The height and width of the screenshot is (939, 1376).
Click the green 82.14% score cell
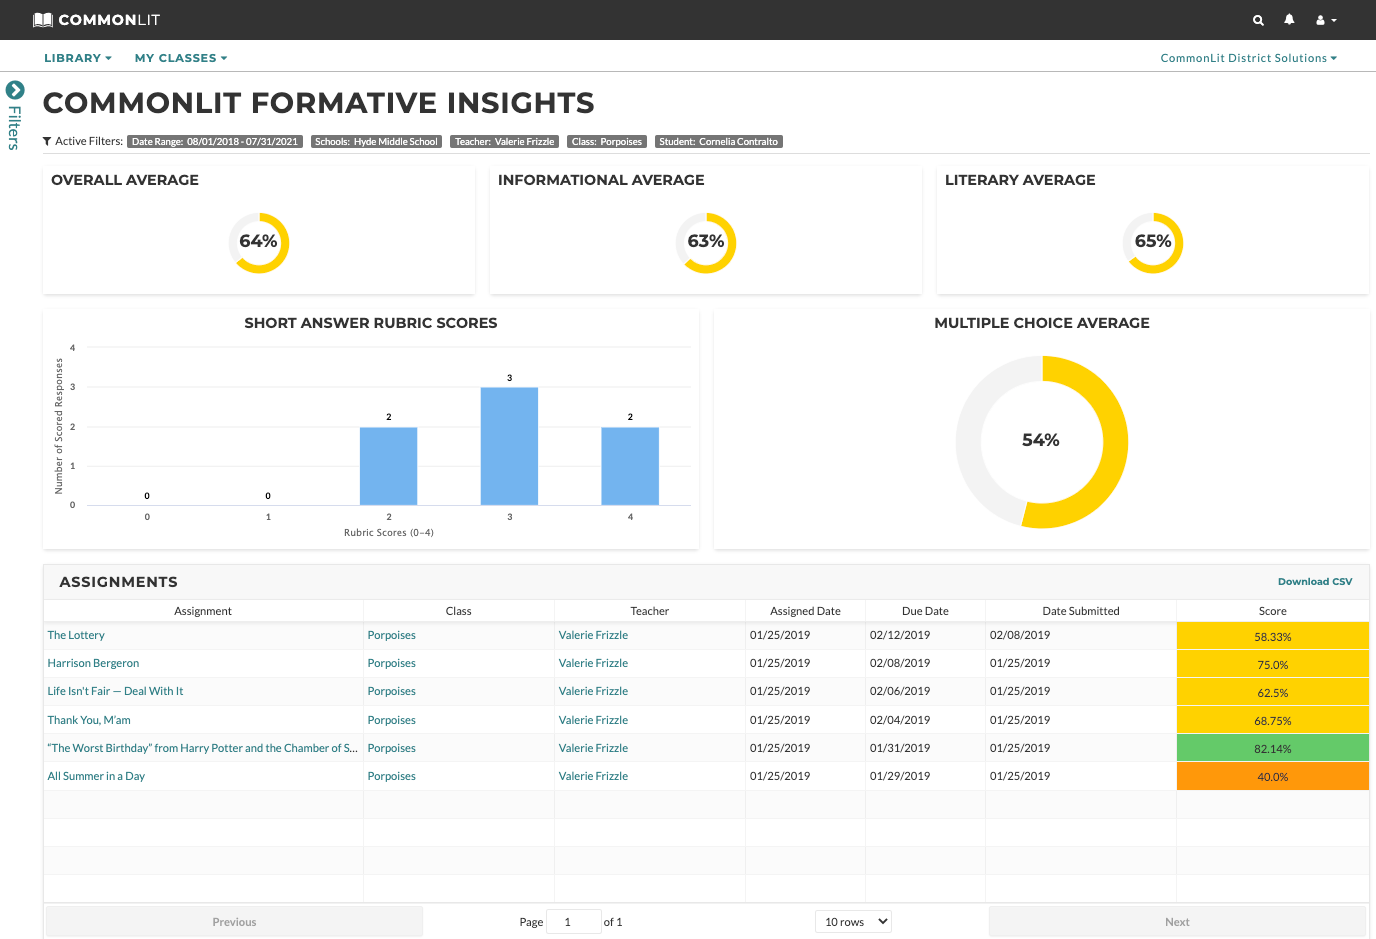(x=1273, y=748)
